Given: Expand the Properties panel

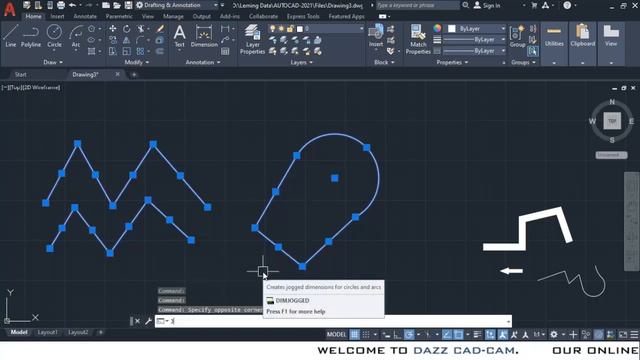Looking at the screenshot, I should pyautogui.click(x=452, y=62).
